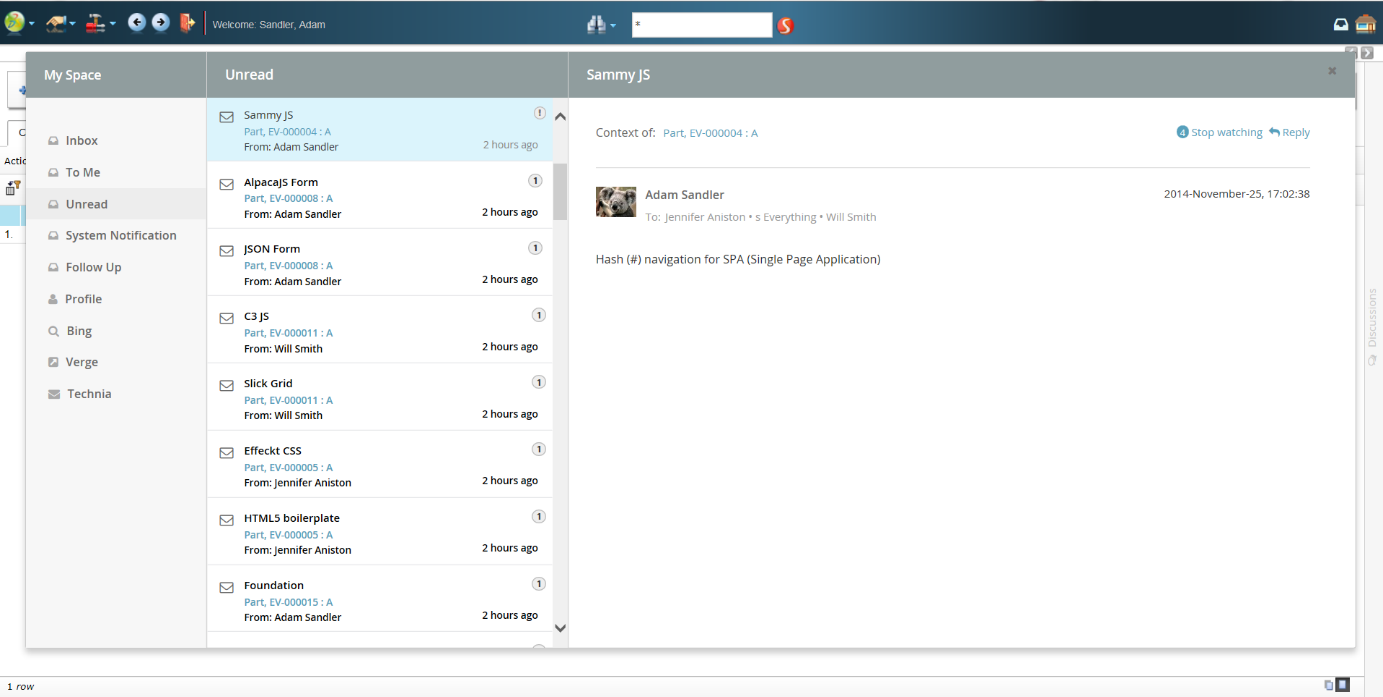
Task: Open context link Part, EV-000004 : A
Action: pos(710,133)
